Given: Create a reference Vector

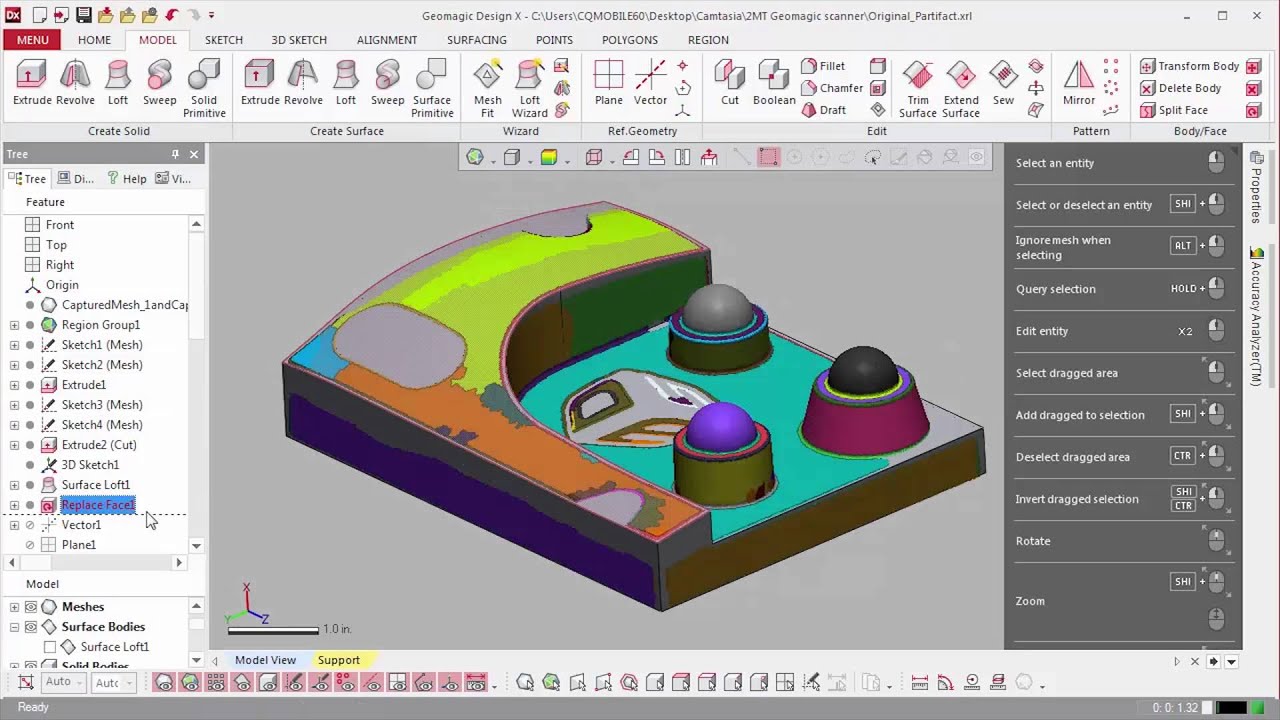Looking at the screenshot, I should 650,83.
